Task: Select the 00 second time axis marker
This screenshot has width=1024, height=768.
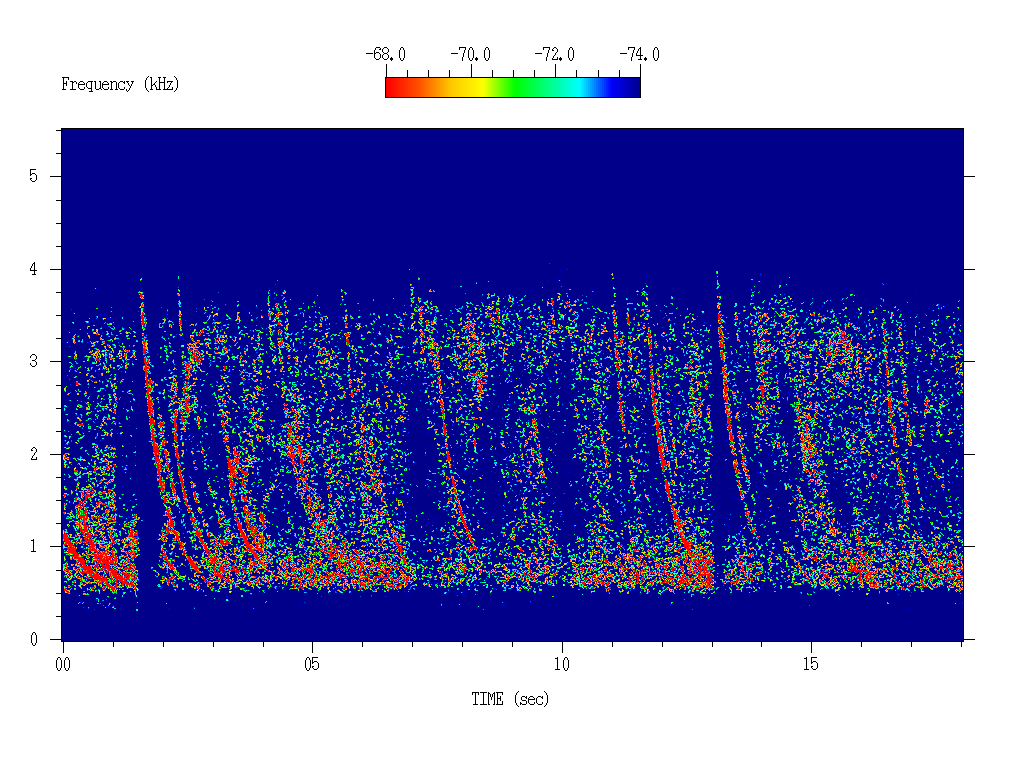Action: tap(63, 664)
